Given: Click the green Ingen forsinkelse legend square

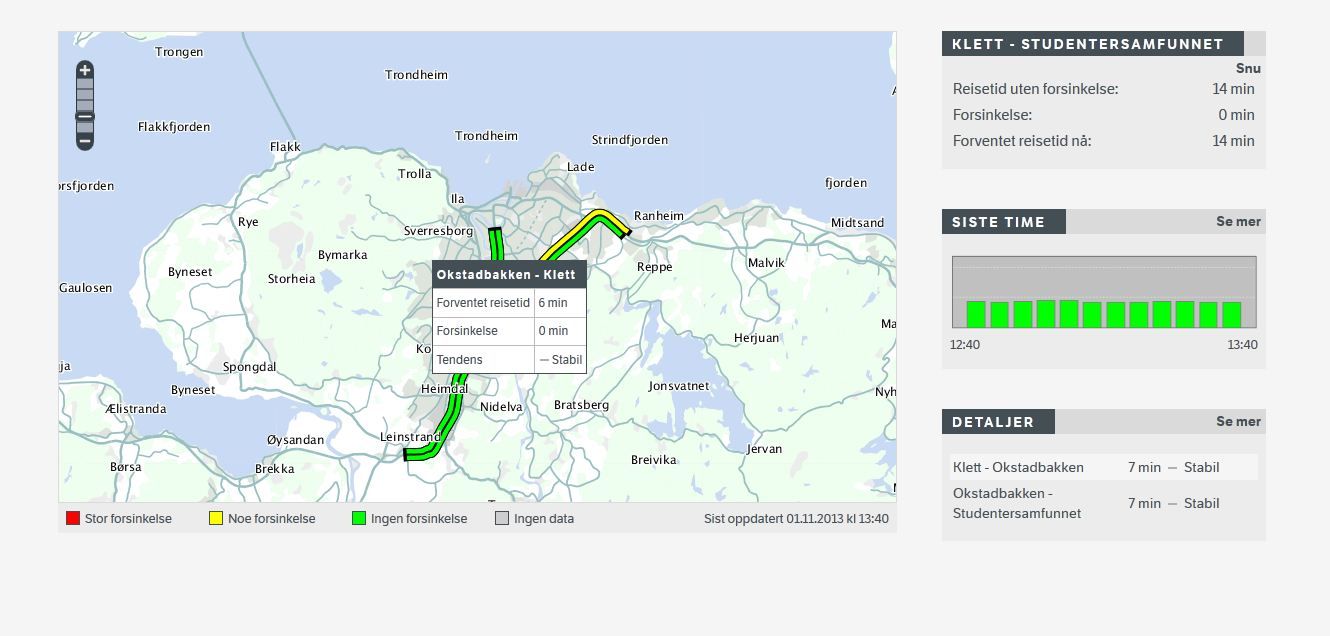Looking at the screenshot, I should coord(359,518).
